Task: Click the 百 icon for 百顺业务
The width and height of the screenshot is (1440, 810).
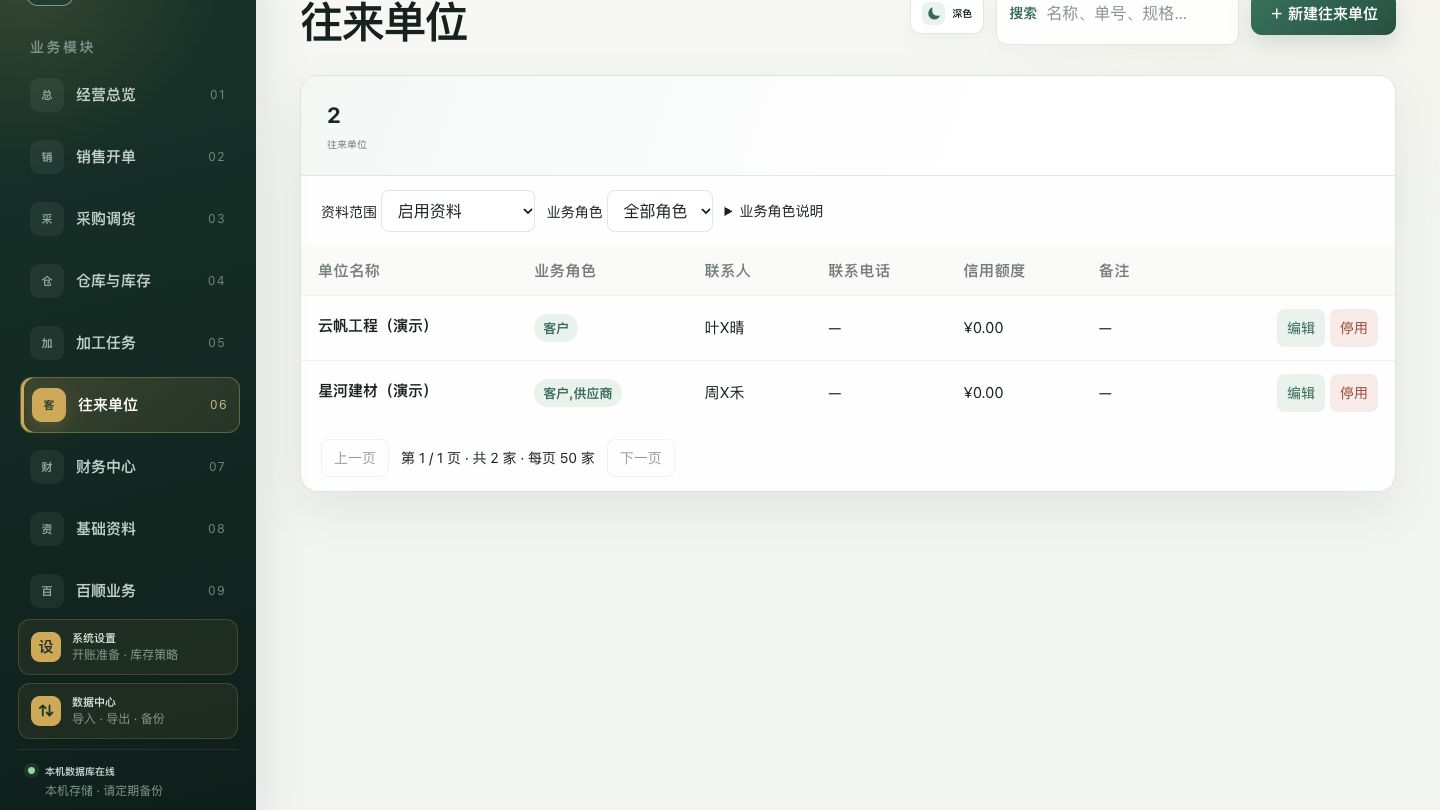Action: [47, 591]
